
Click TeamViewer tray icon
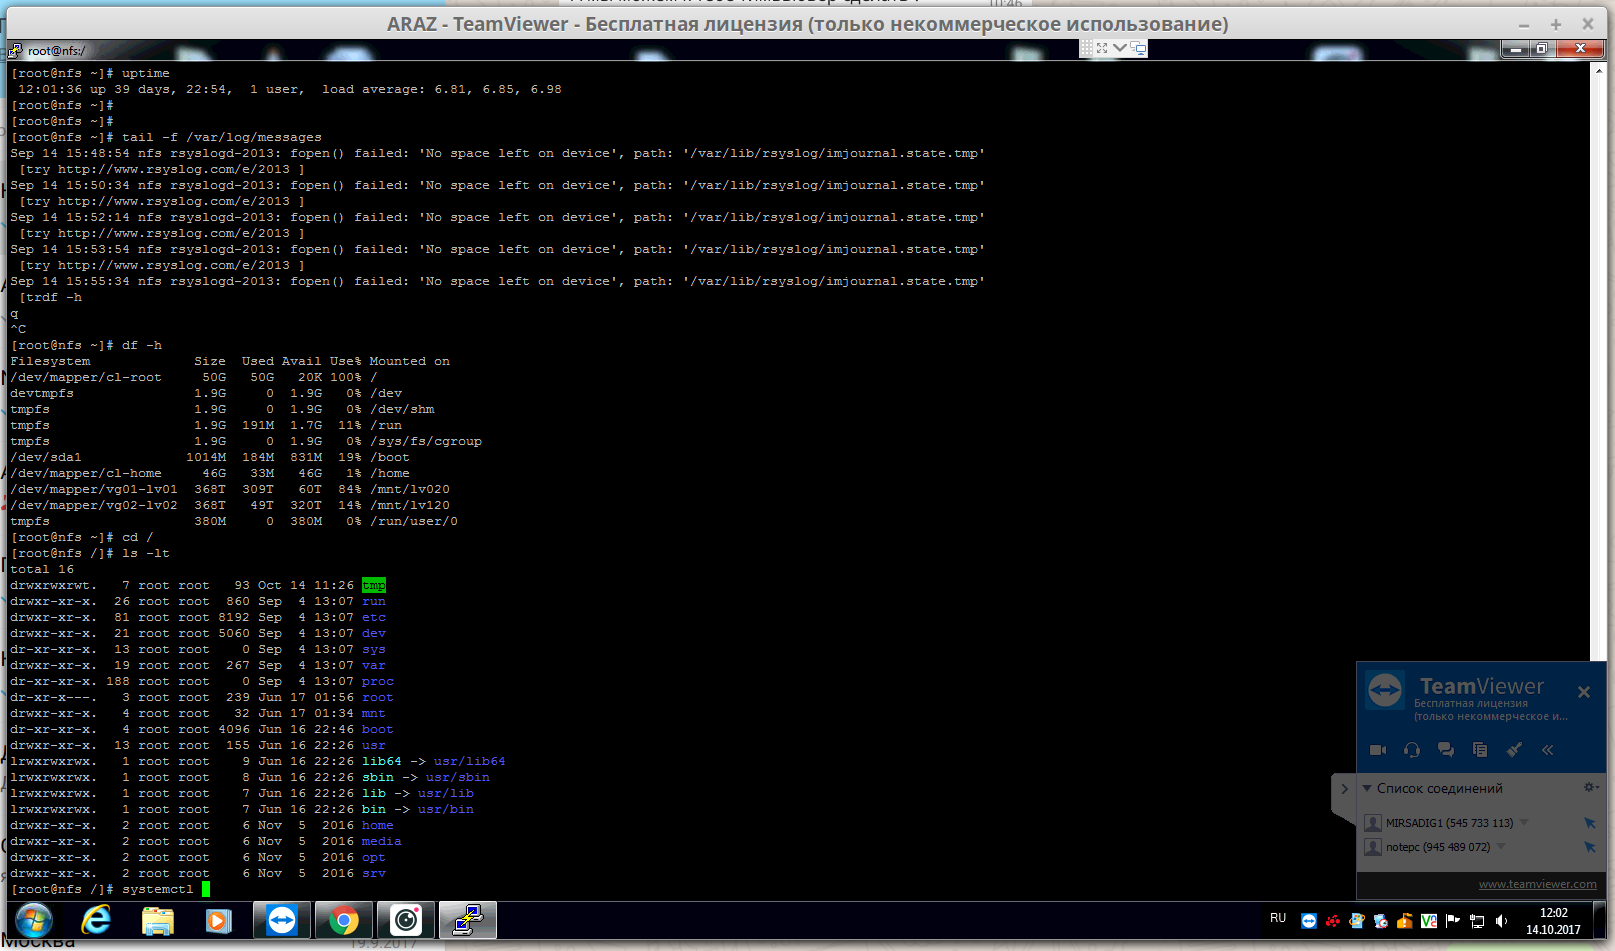[x=1309, y=921]
